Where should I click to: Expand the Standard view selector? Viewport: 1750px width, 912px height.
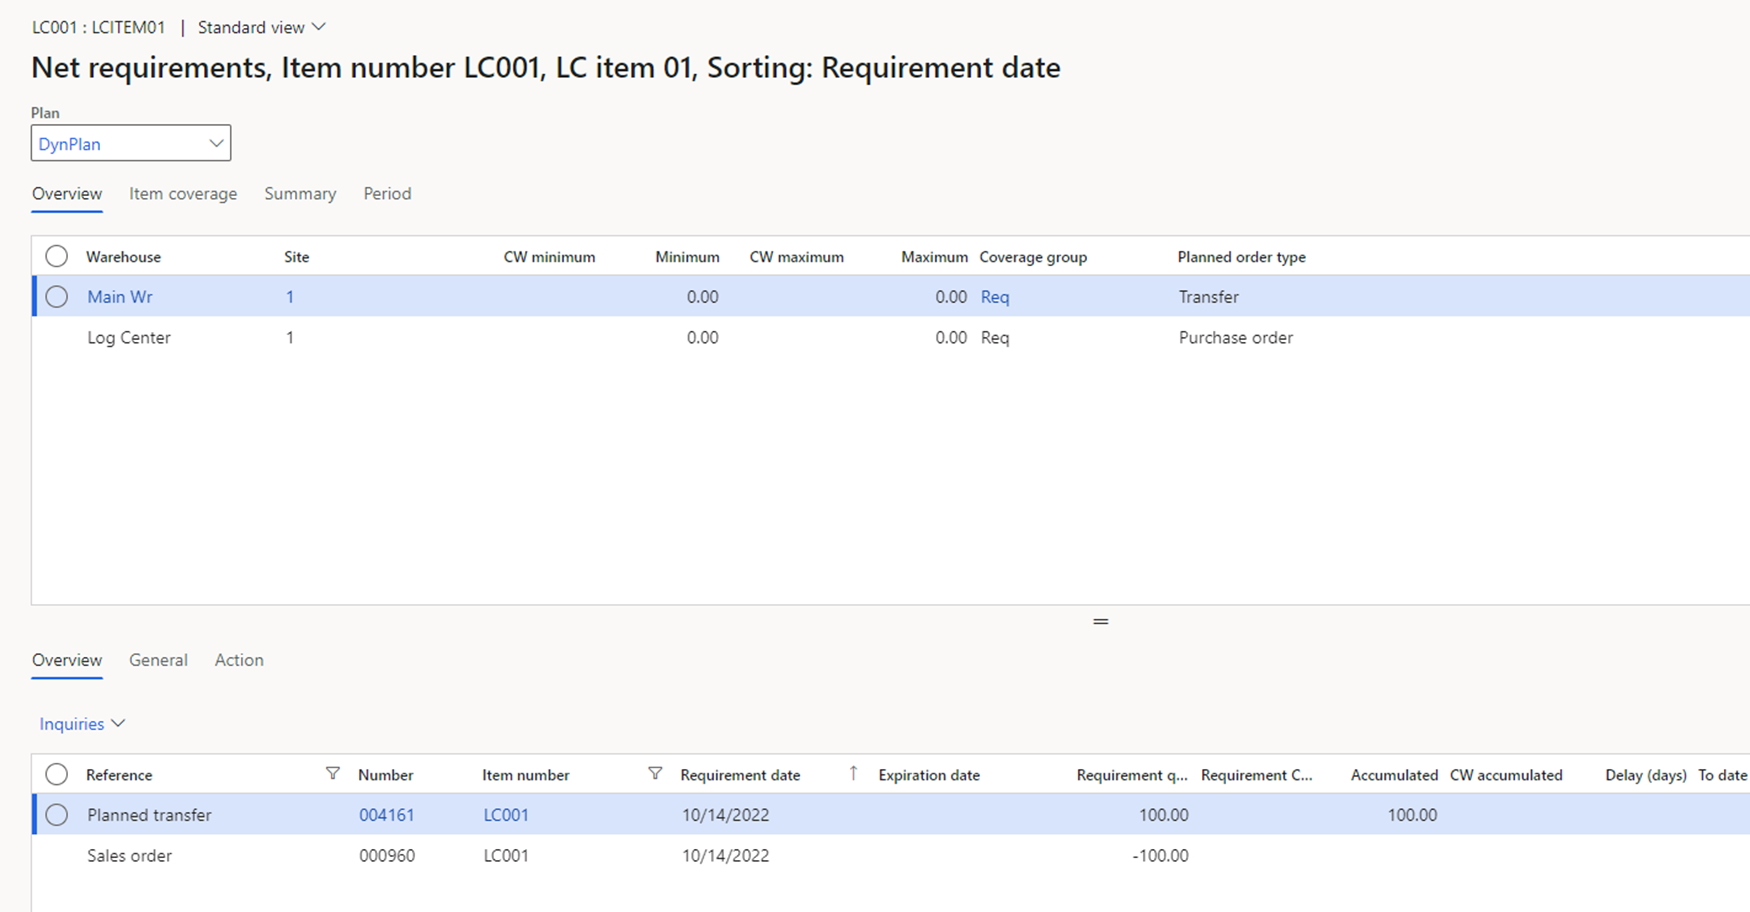[x=261, y=27]
